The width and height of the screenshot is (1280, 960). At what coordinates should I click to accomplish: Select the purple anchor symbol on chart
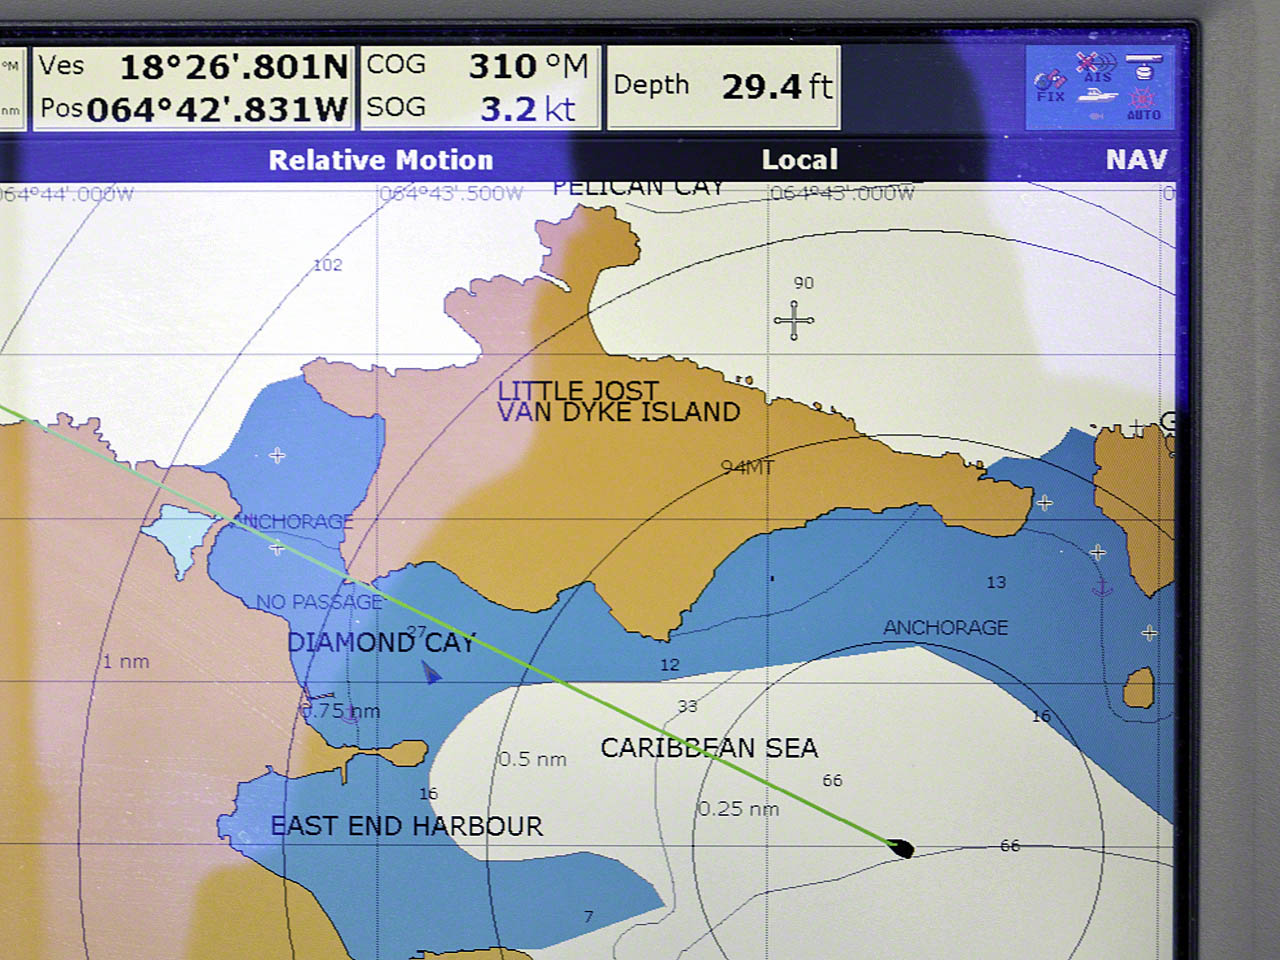pyautogui.click(x=1102, y=587)
